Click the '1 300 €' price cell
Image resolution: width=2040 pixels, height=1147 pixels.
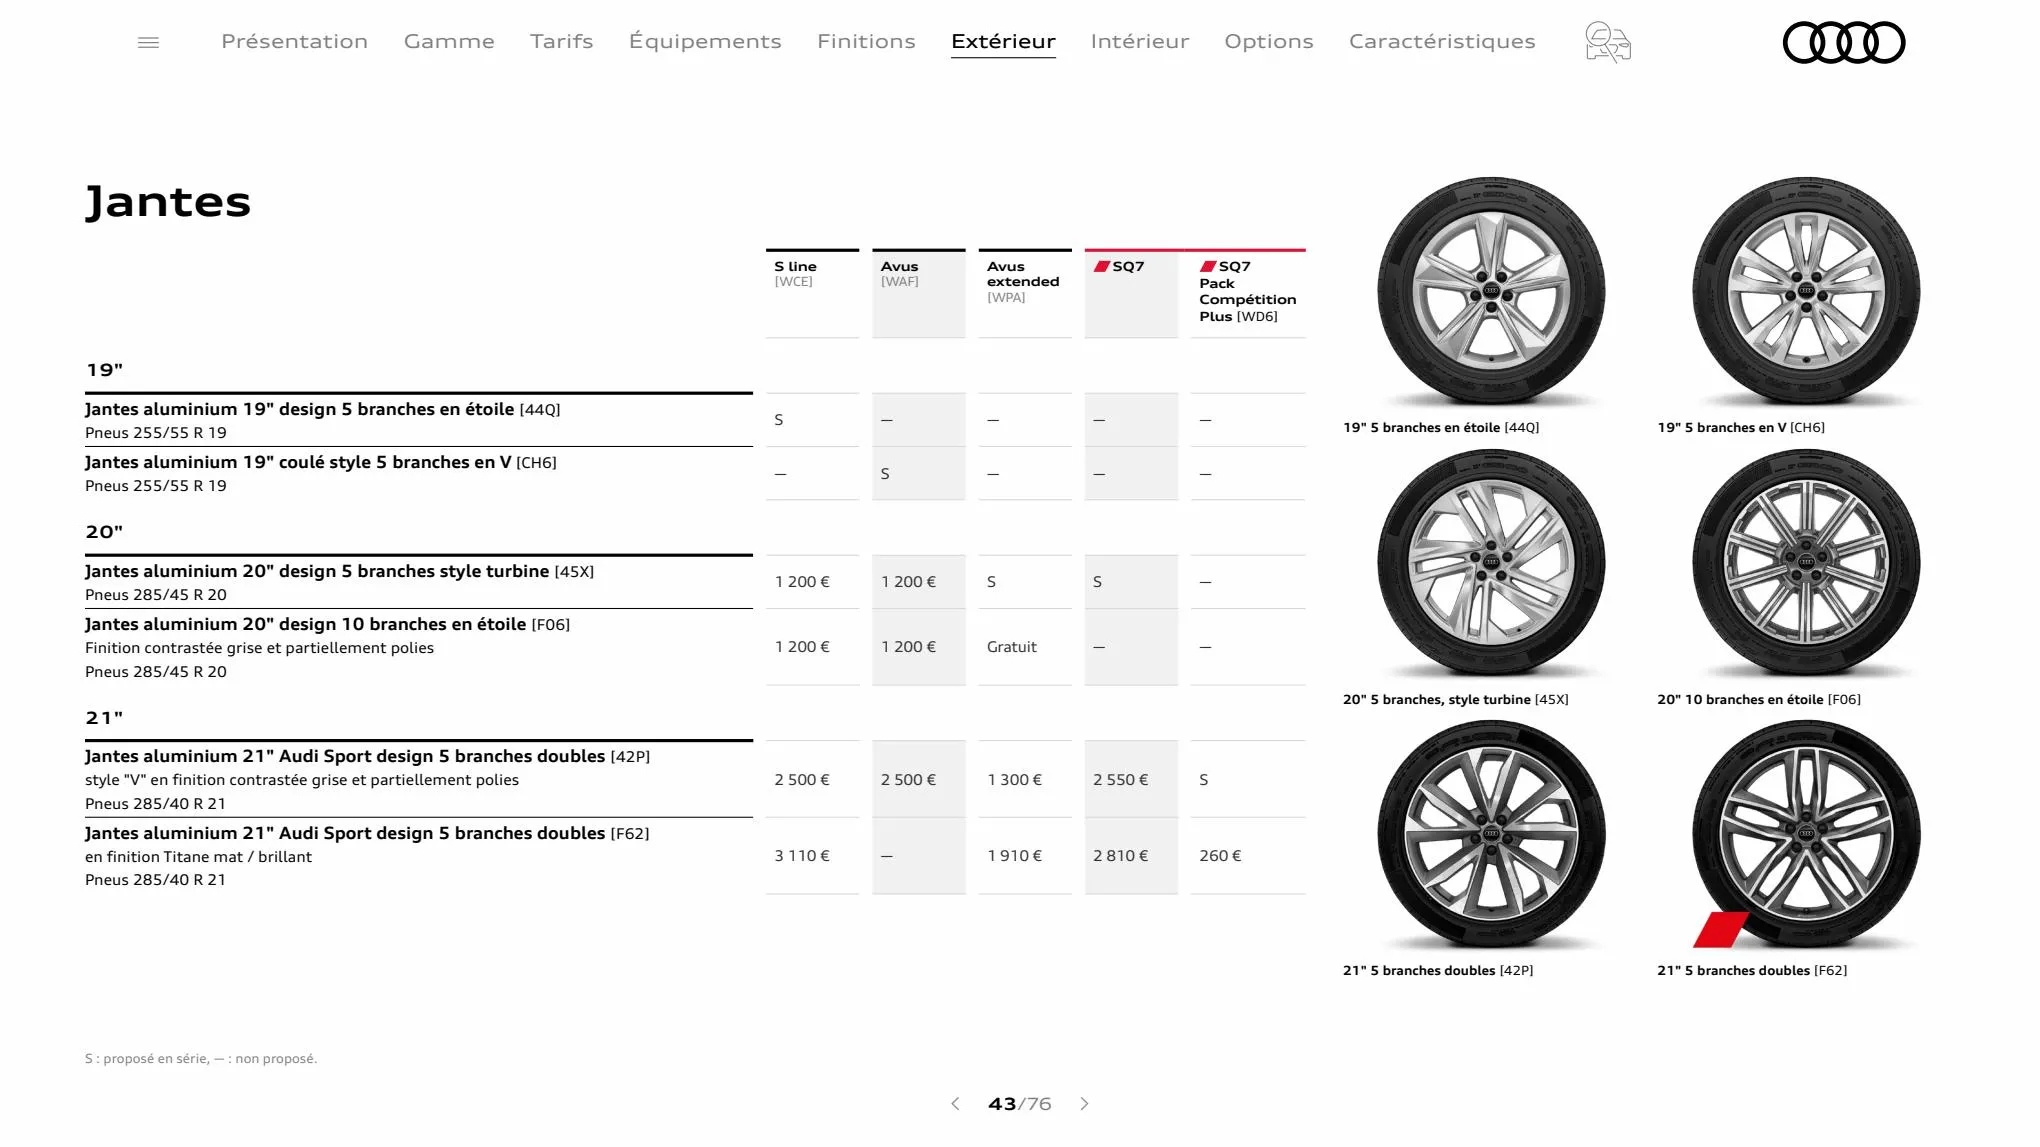click(x=1025, y=779)
